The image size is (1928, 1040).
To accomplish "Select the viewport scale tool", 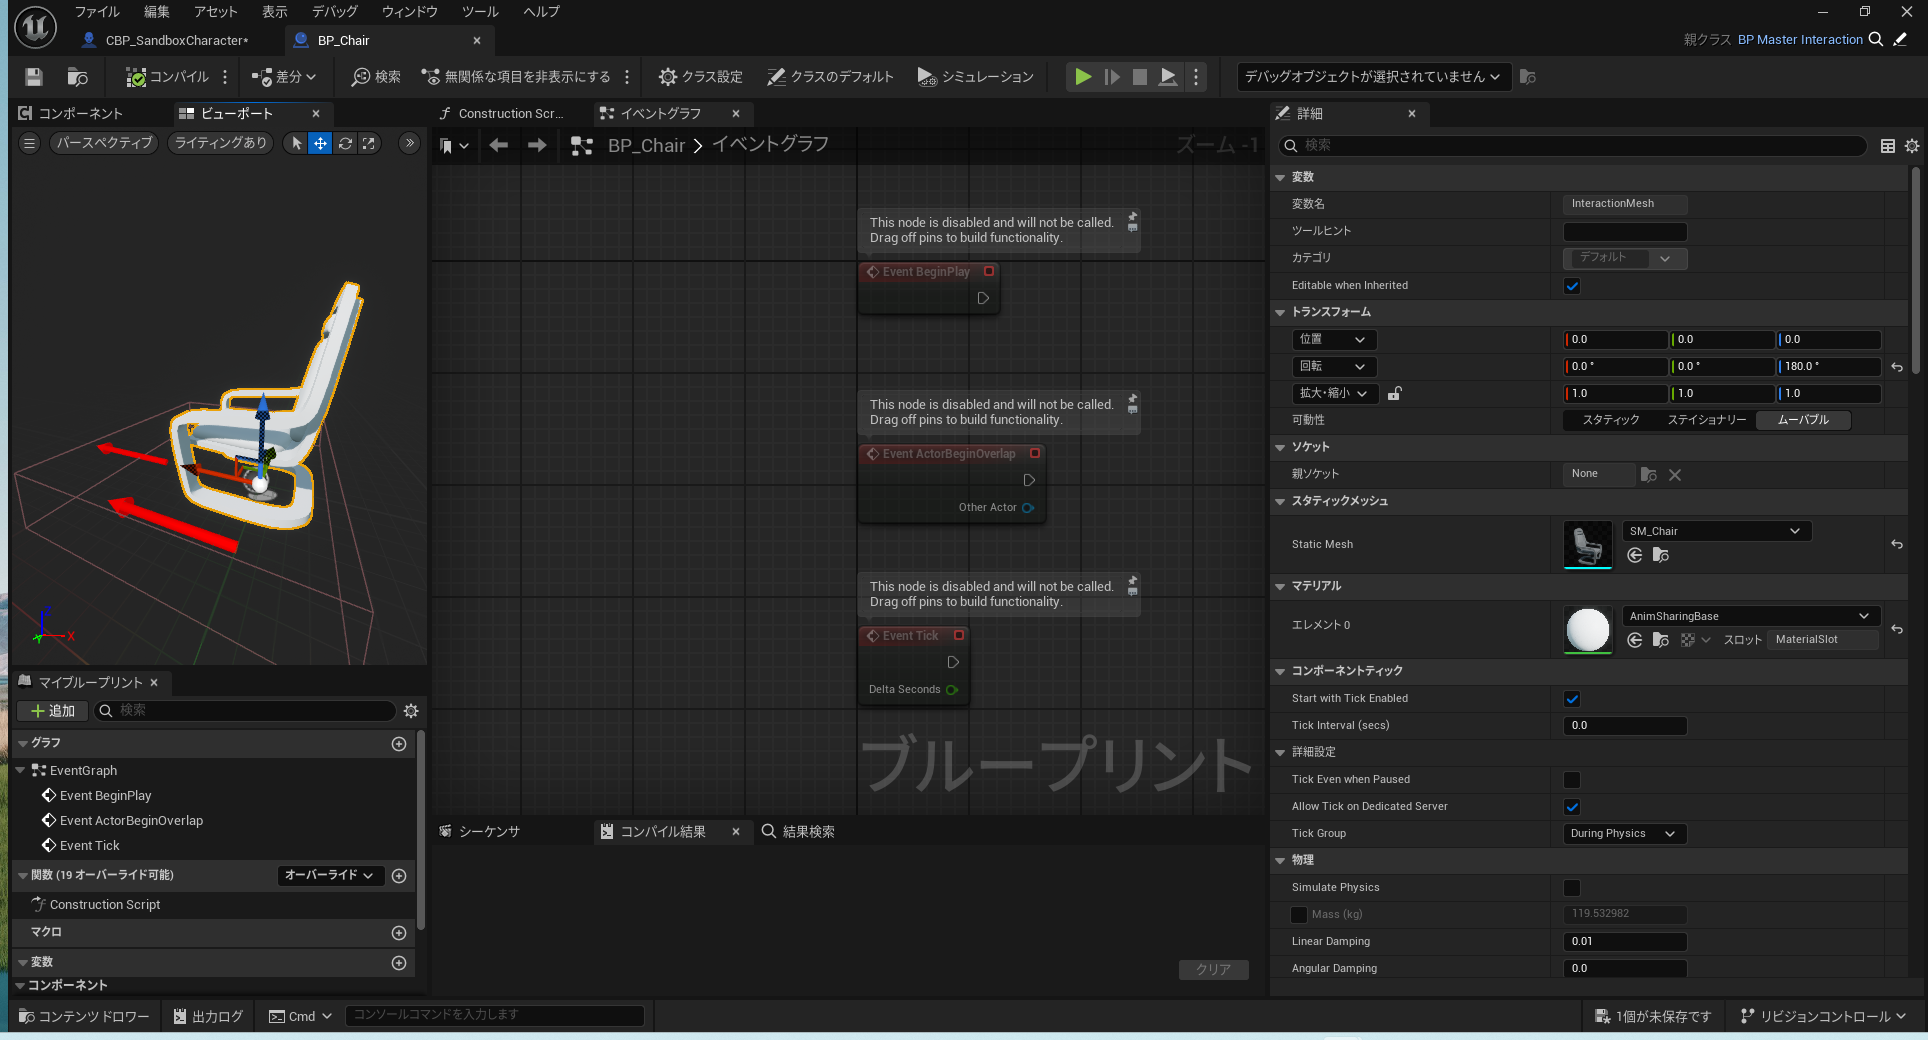I will [x=369, y=144].
